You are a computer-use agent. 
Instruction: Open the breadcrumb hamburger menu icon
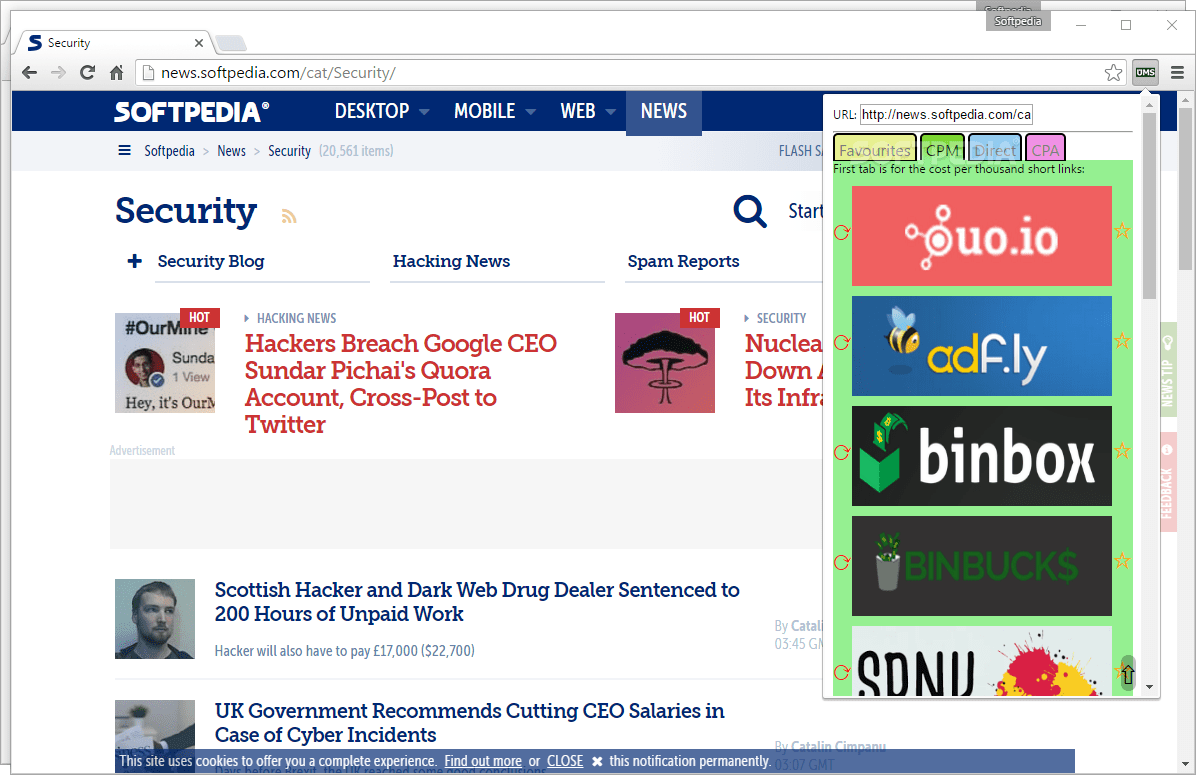(124, 150)
